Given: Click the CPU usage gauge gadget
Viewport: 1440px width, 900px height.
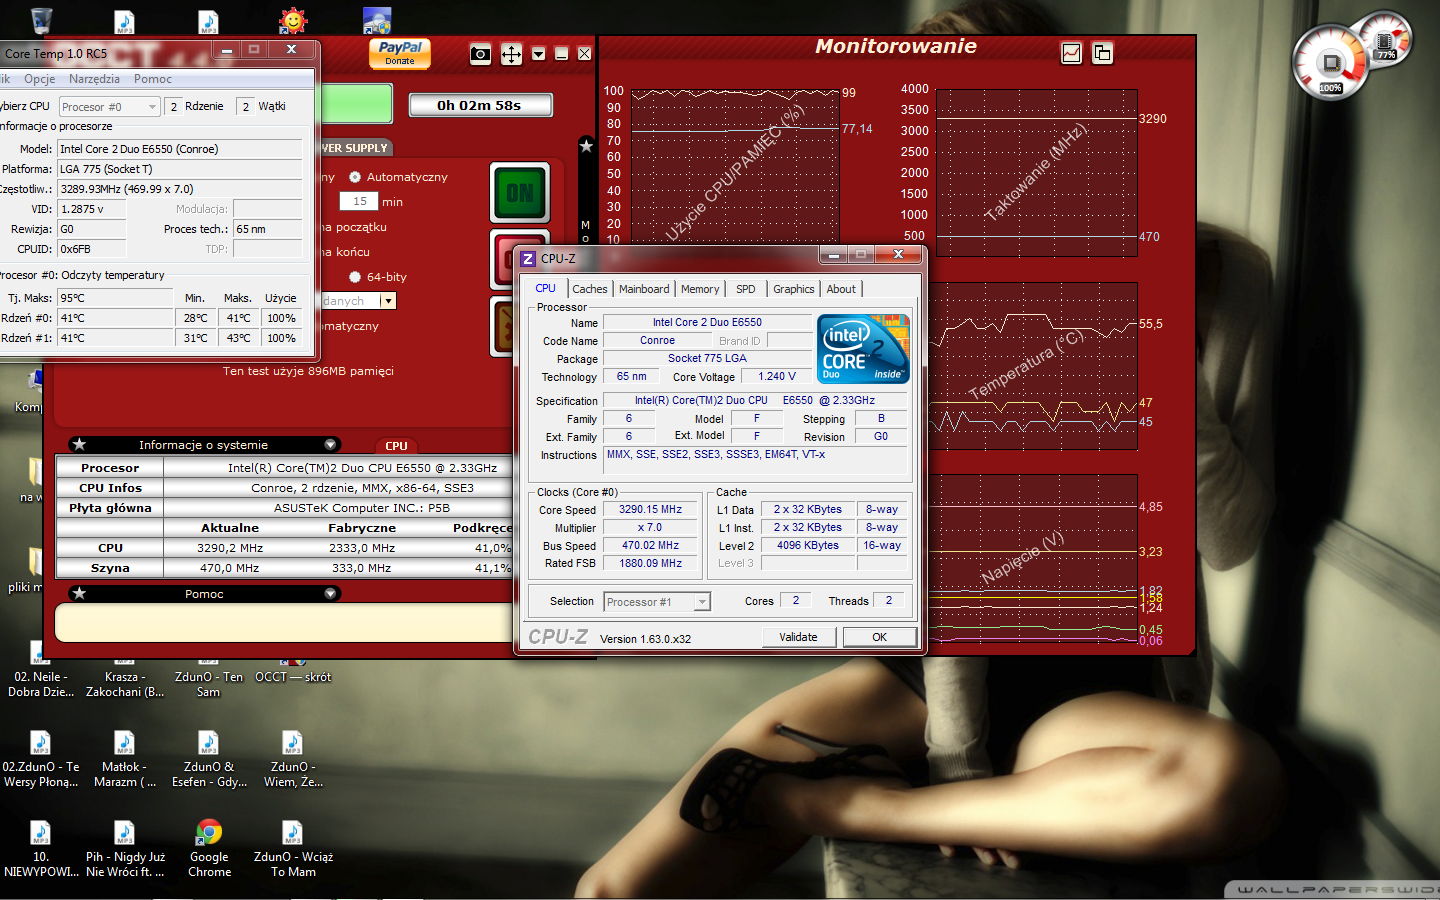Looking at the screenshot, I should click(x=1329, y=62).
